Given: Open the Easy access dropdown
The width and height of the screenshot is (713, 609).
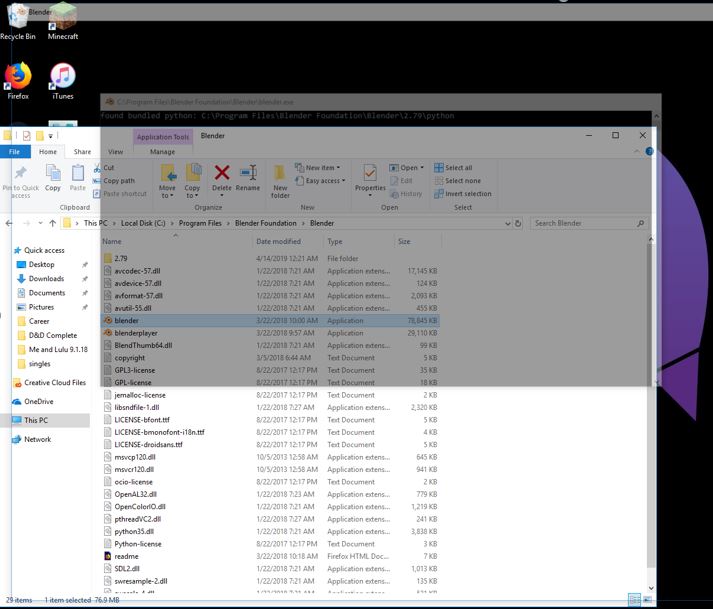Looking at the screenshot, I should tap(320, 181).
